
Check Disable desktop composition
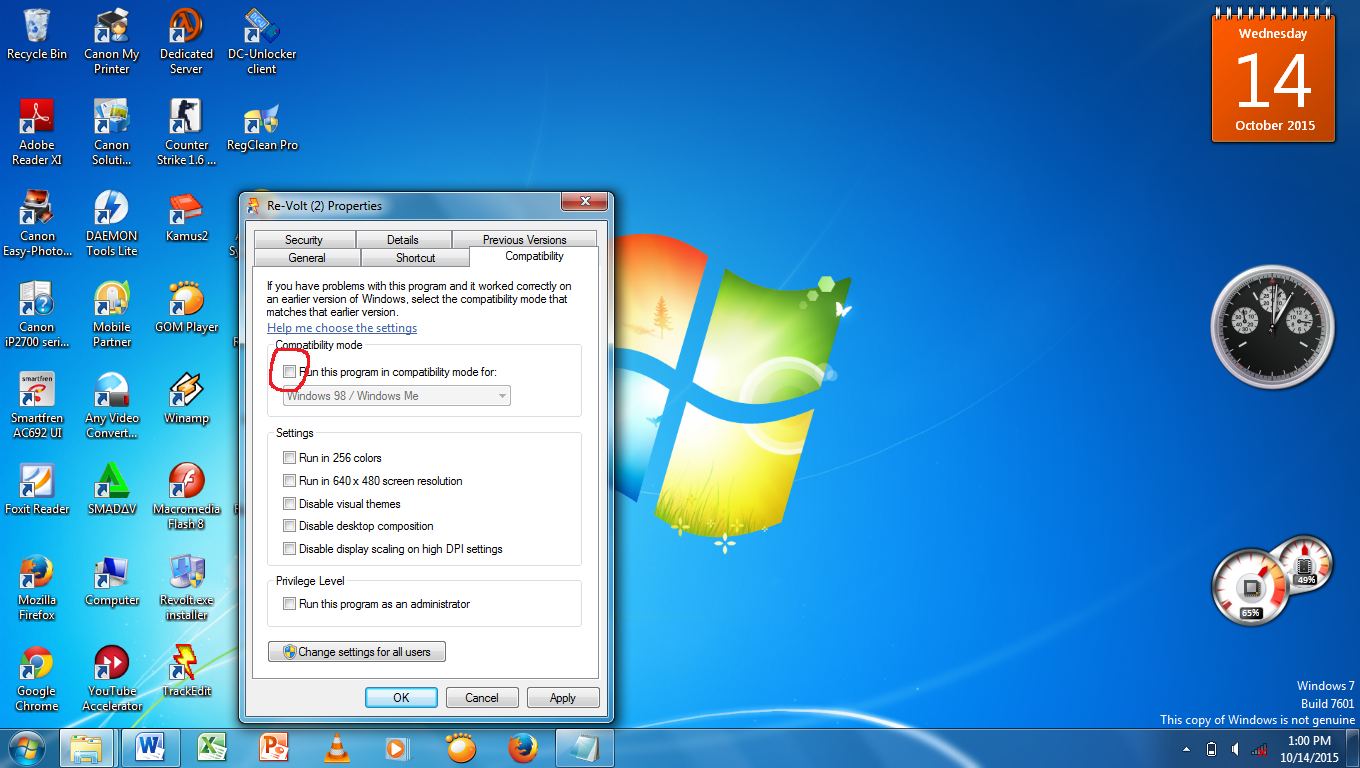coord(290,526)
